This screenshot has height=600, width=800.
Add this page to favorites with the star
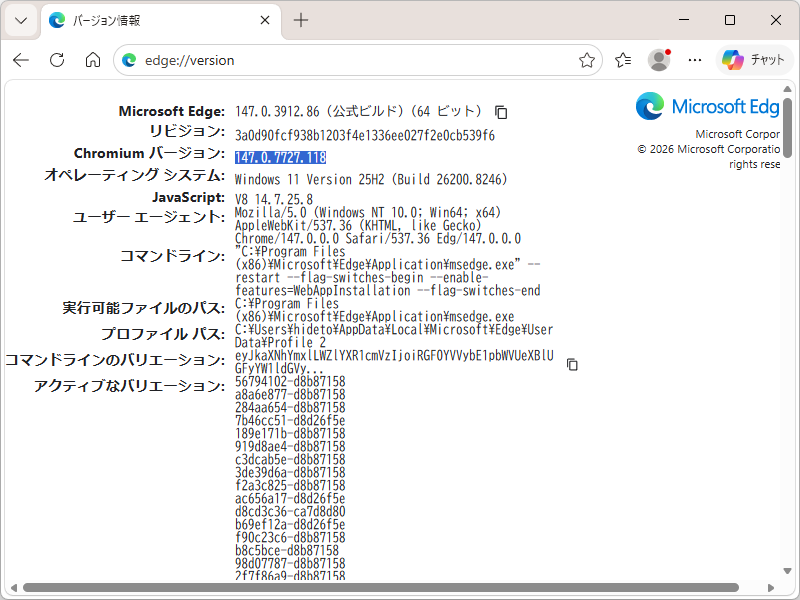pos(587,60)
